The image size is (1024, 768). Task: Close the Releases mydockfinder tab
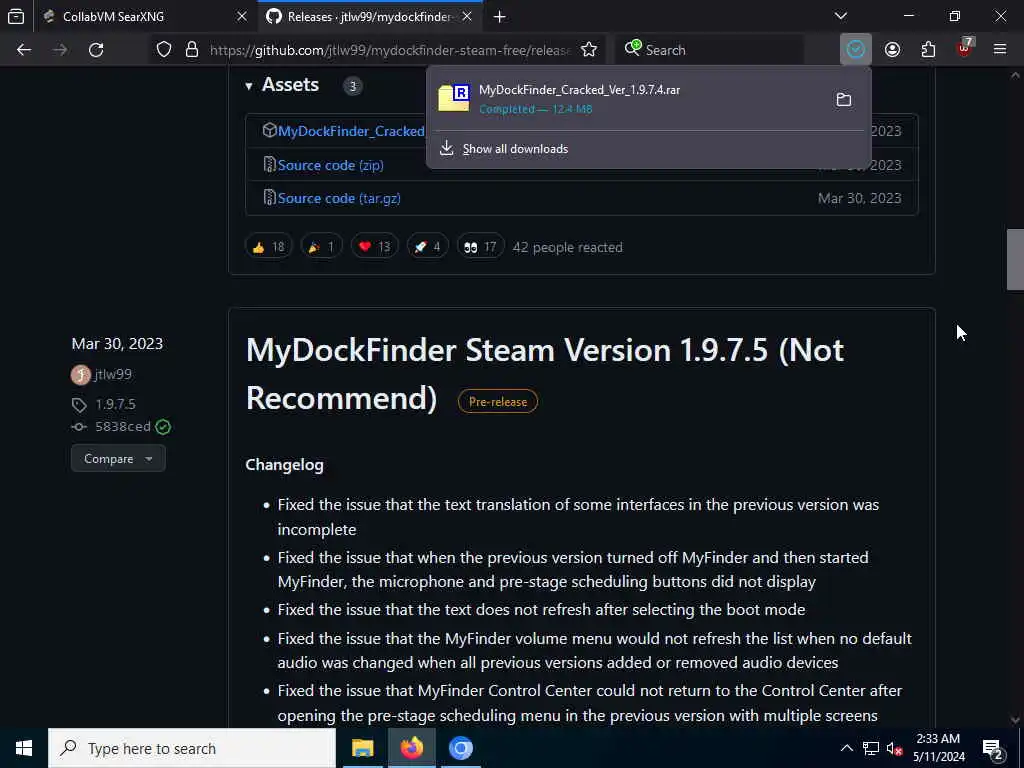coord(467,17)
